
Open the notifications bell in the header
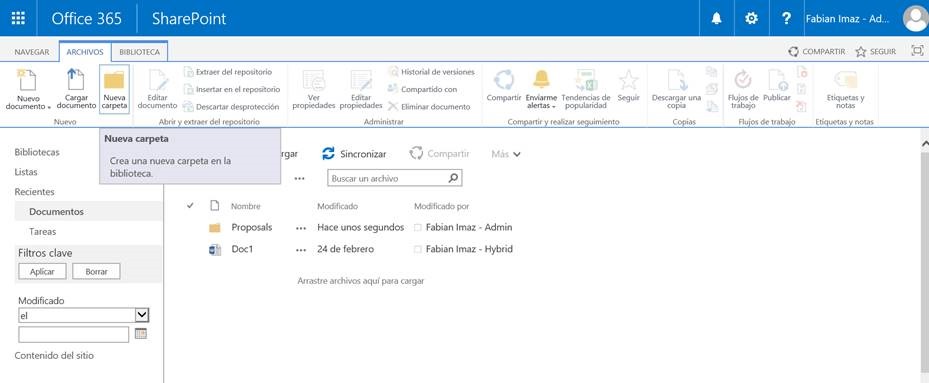click(x=716, y=18)
